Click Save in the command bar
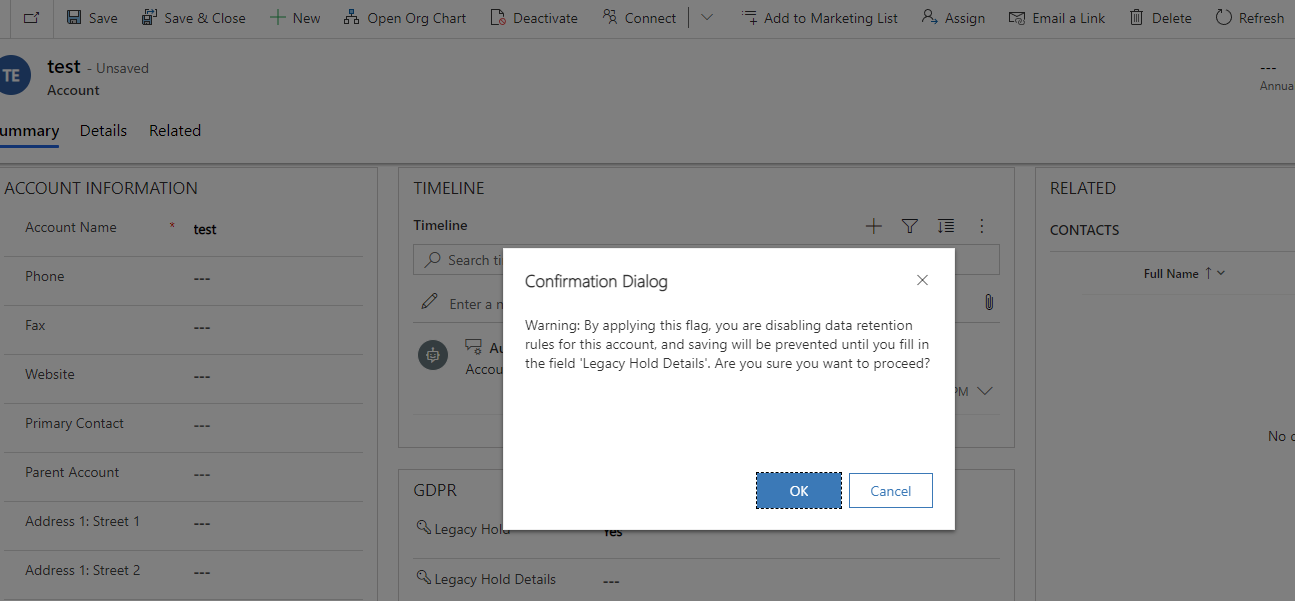This screenshot has width=1295, height=601. tap(91, 18)
